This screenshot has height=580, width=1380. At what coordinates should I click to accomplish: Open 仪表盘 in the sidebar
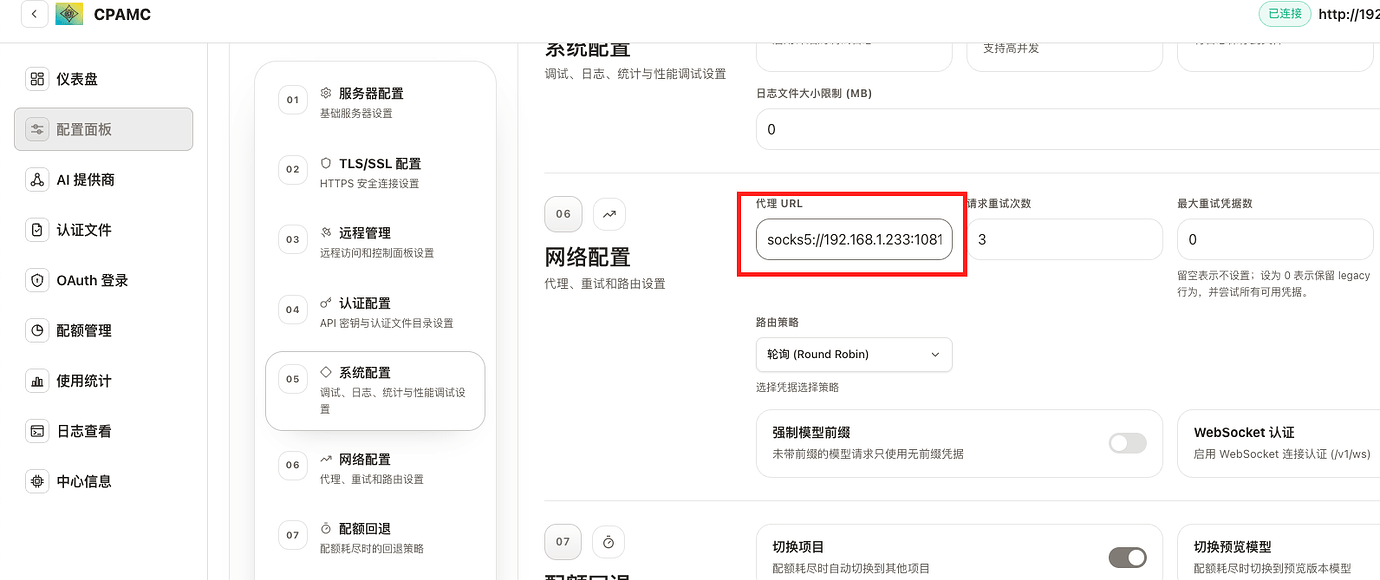103,79
